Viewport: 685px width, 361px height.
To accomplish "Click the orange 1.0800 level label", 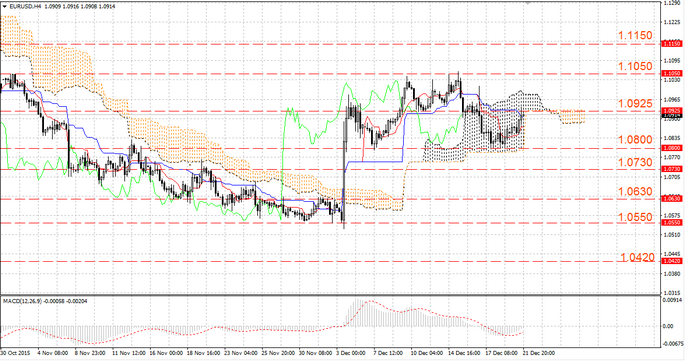I will click(635, 140).
